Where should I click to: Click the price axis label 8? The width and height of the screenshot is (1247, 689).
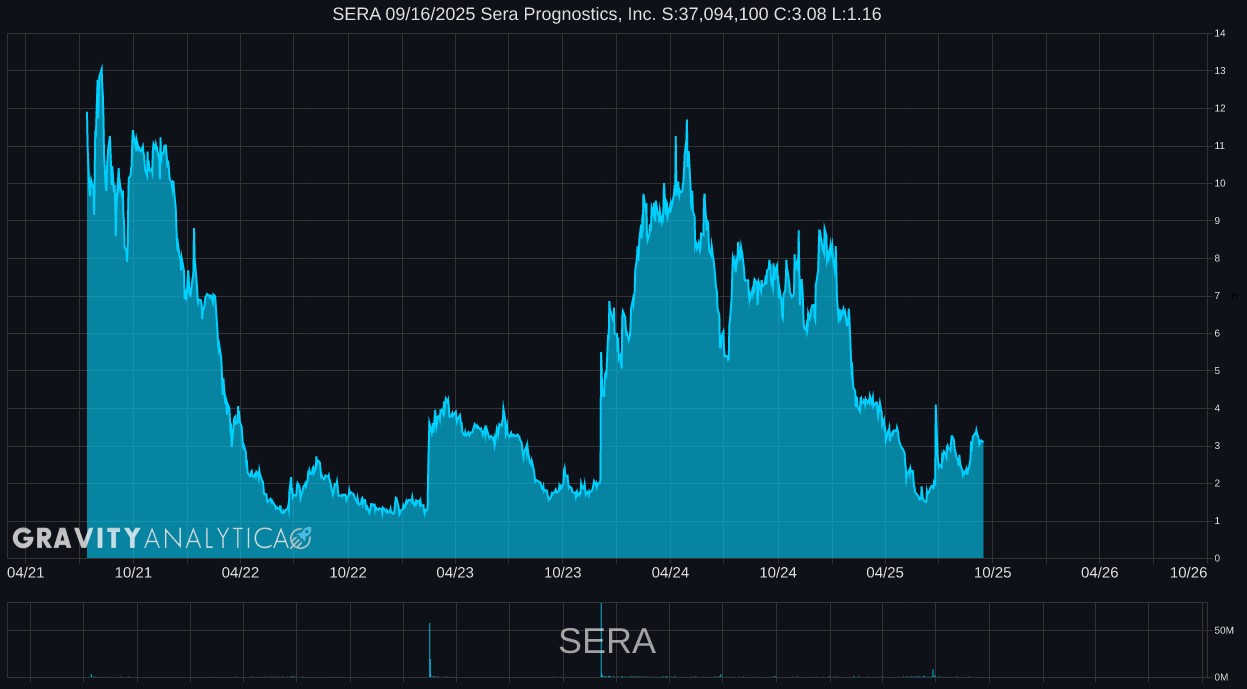pos(1217,259)
